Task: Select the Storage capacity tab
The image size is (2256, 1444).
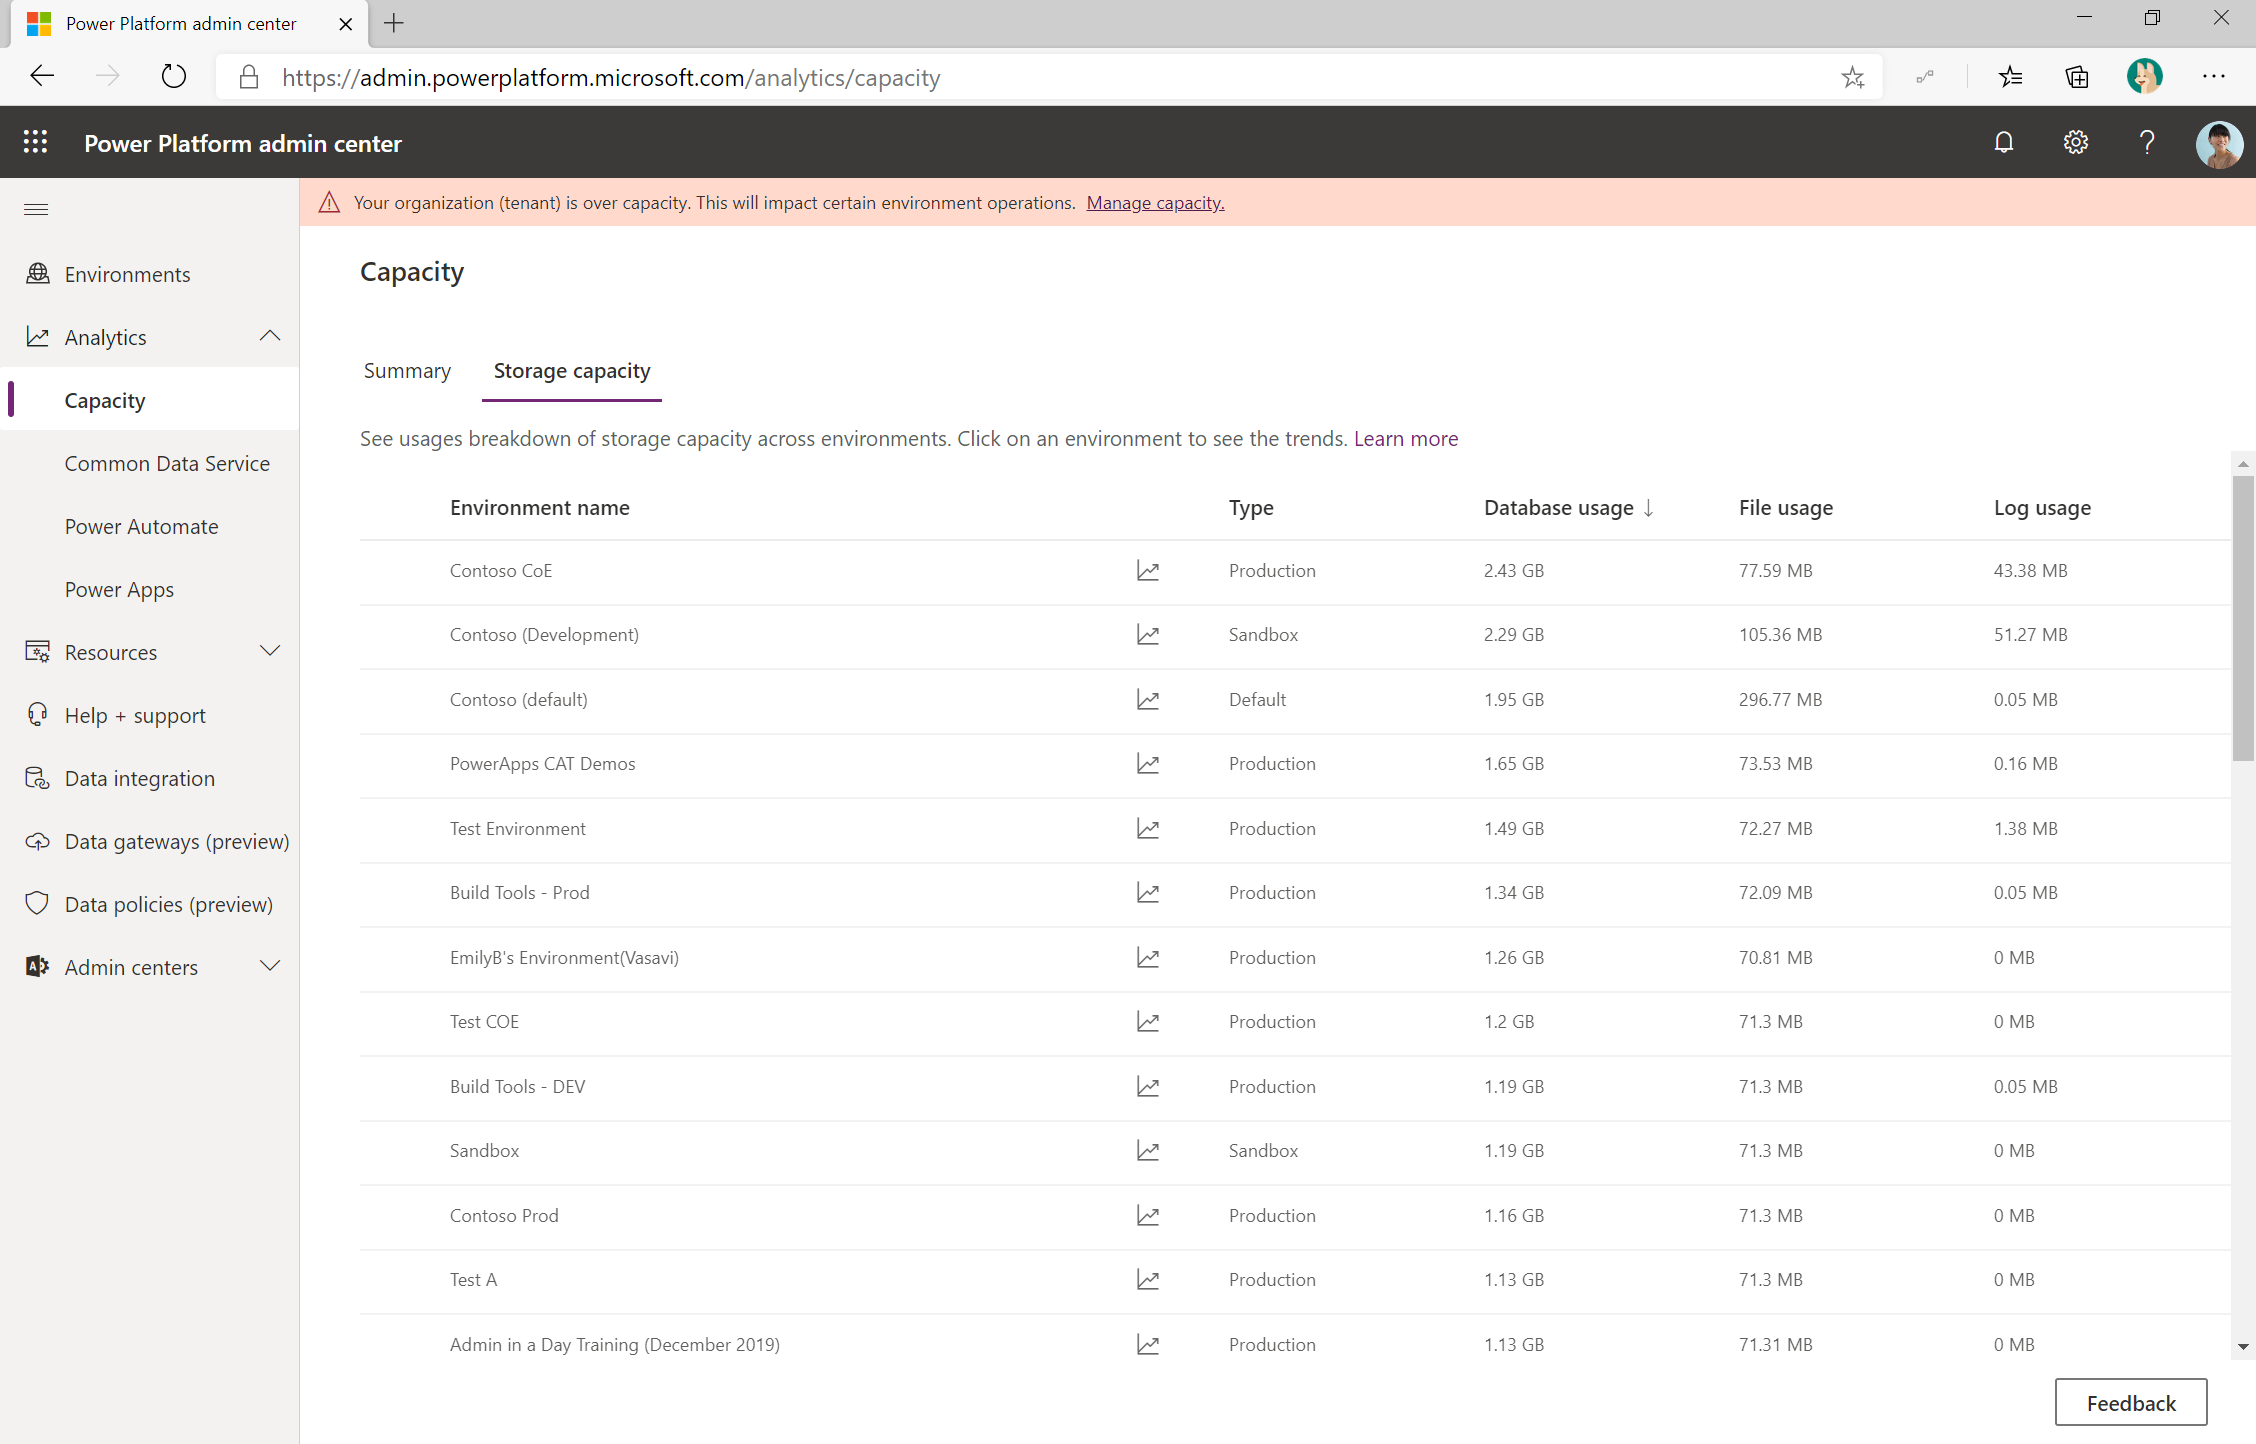Action: pos(571,370)
